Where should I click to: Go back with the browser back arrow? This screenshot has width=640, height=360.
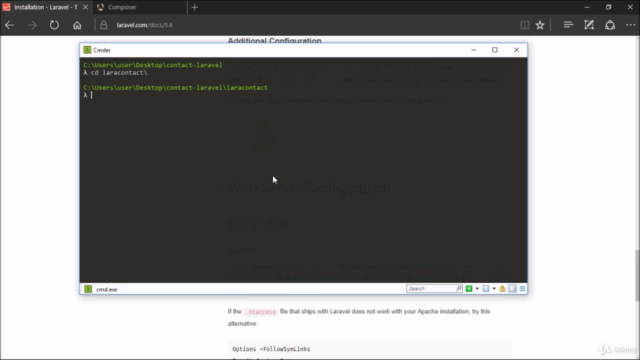(x=9, y=25)
